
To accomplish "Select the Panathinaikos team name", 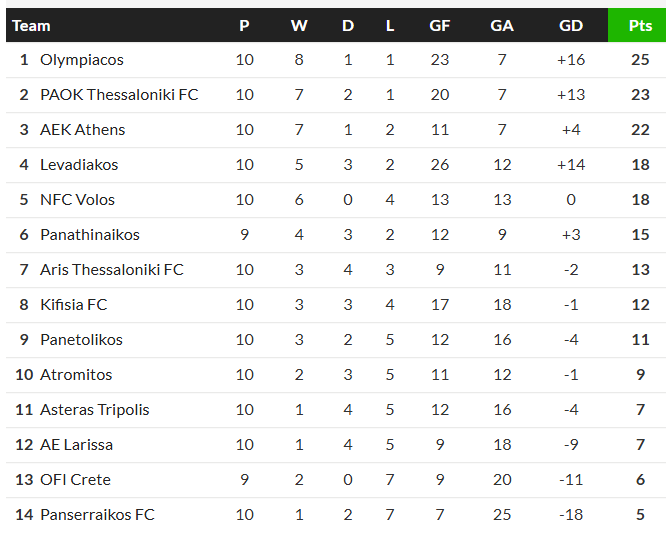I will 90,235.
